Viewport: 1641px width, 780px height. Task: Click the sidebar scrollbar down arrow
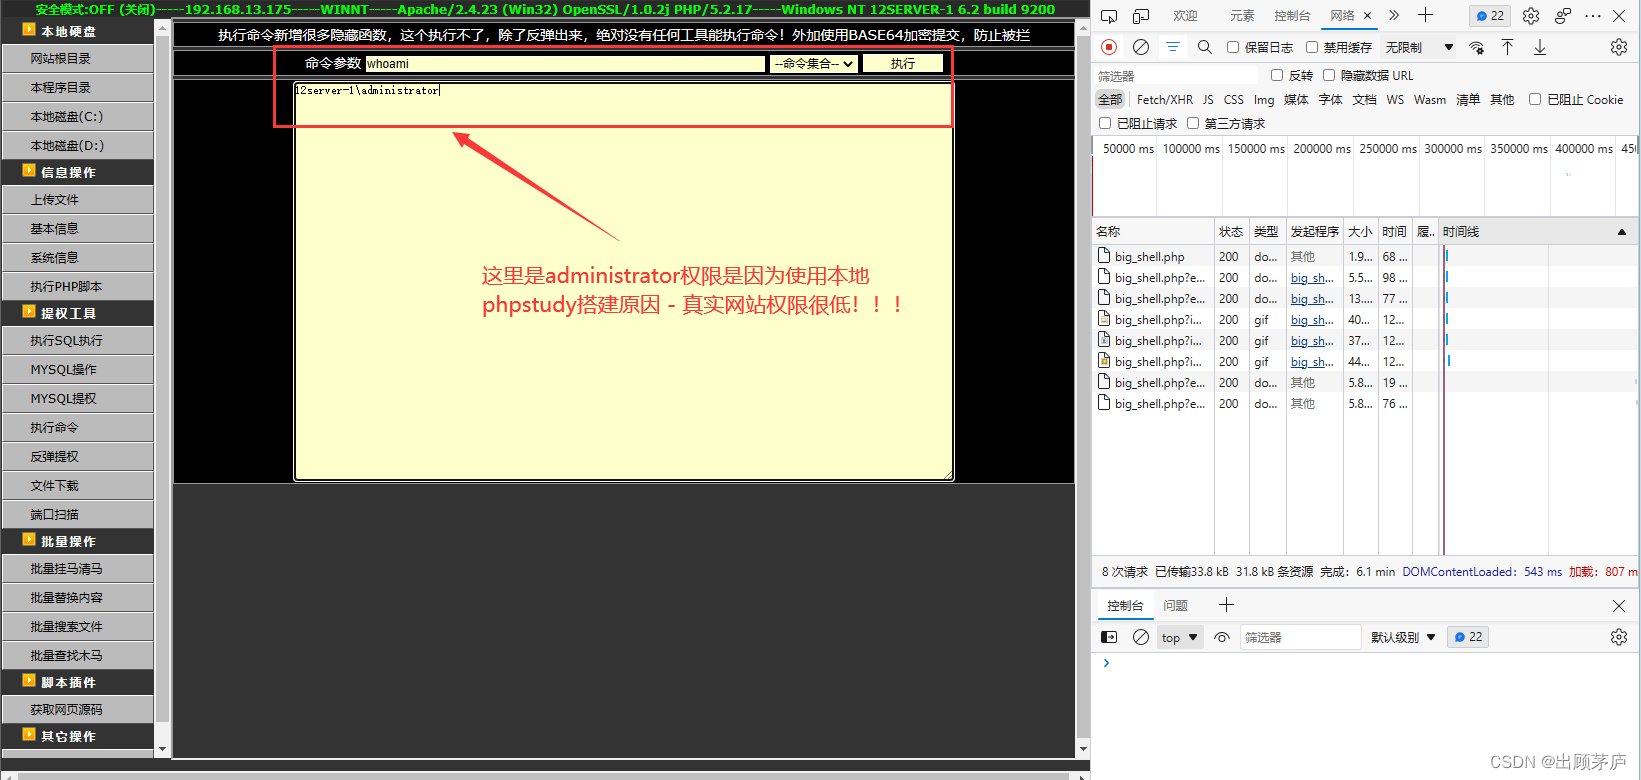163,749
